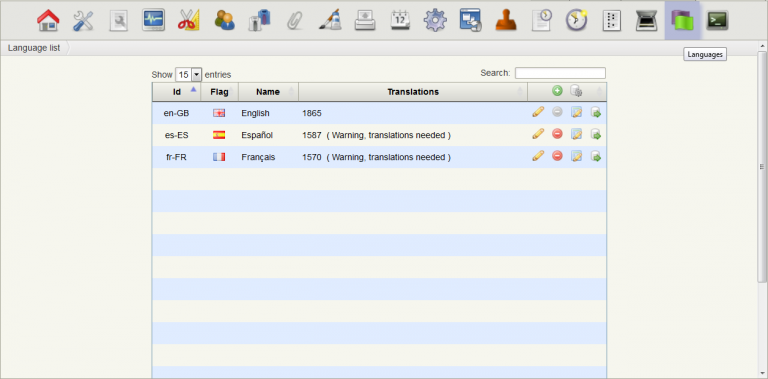
Task: Delete the Français language using the red icon
Action: click(557, 156)
